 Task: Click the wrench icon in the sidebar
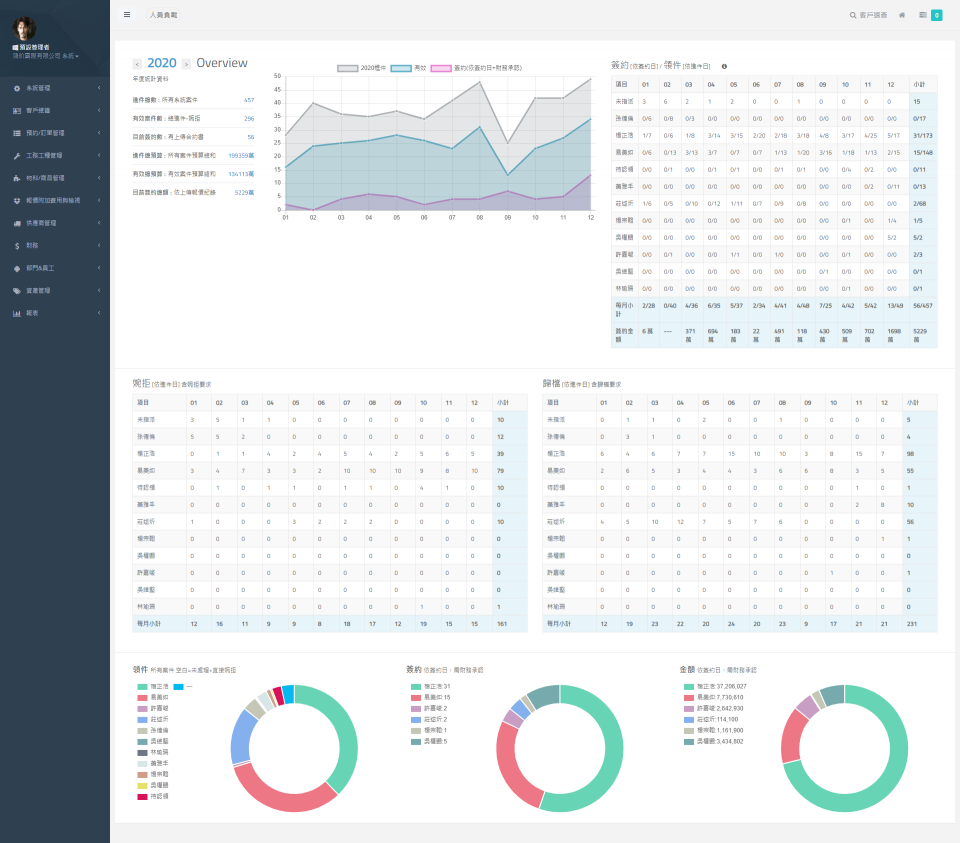(17, 156)
